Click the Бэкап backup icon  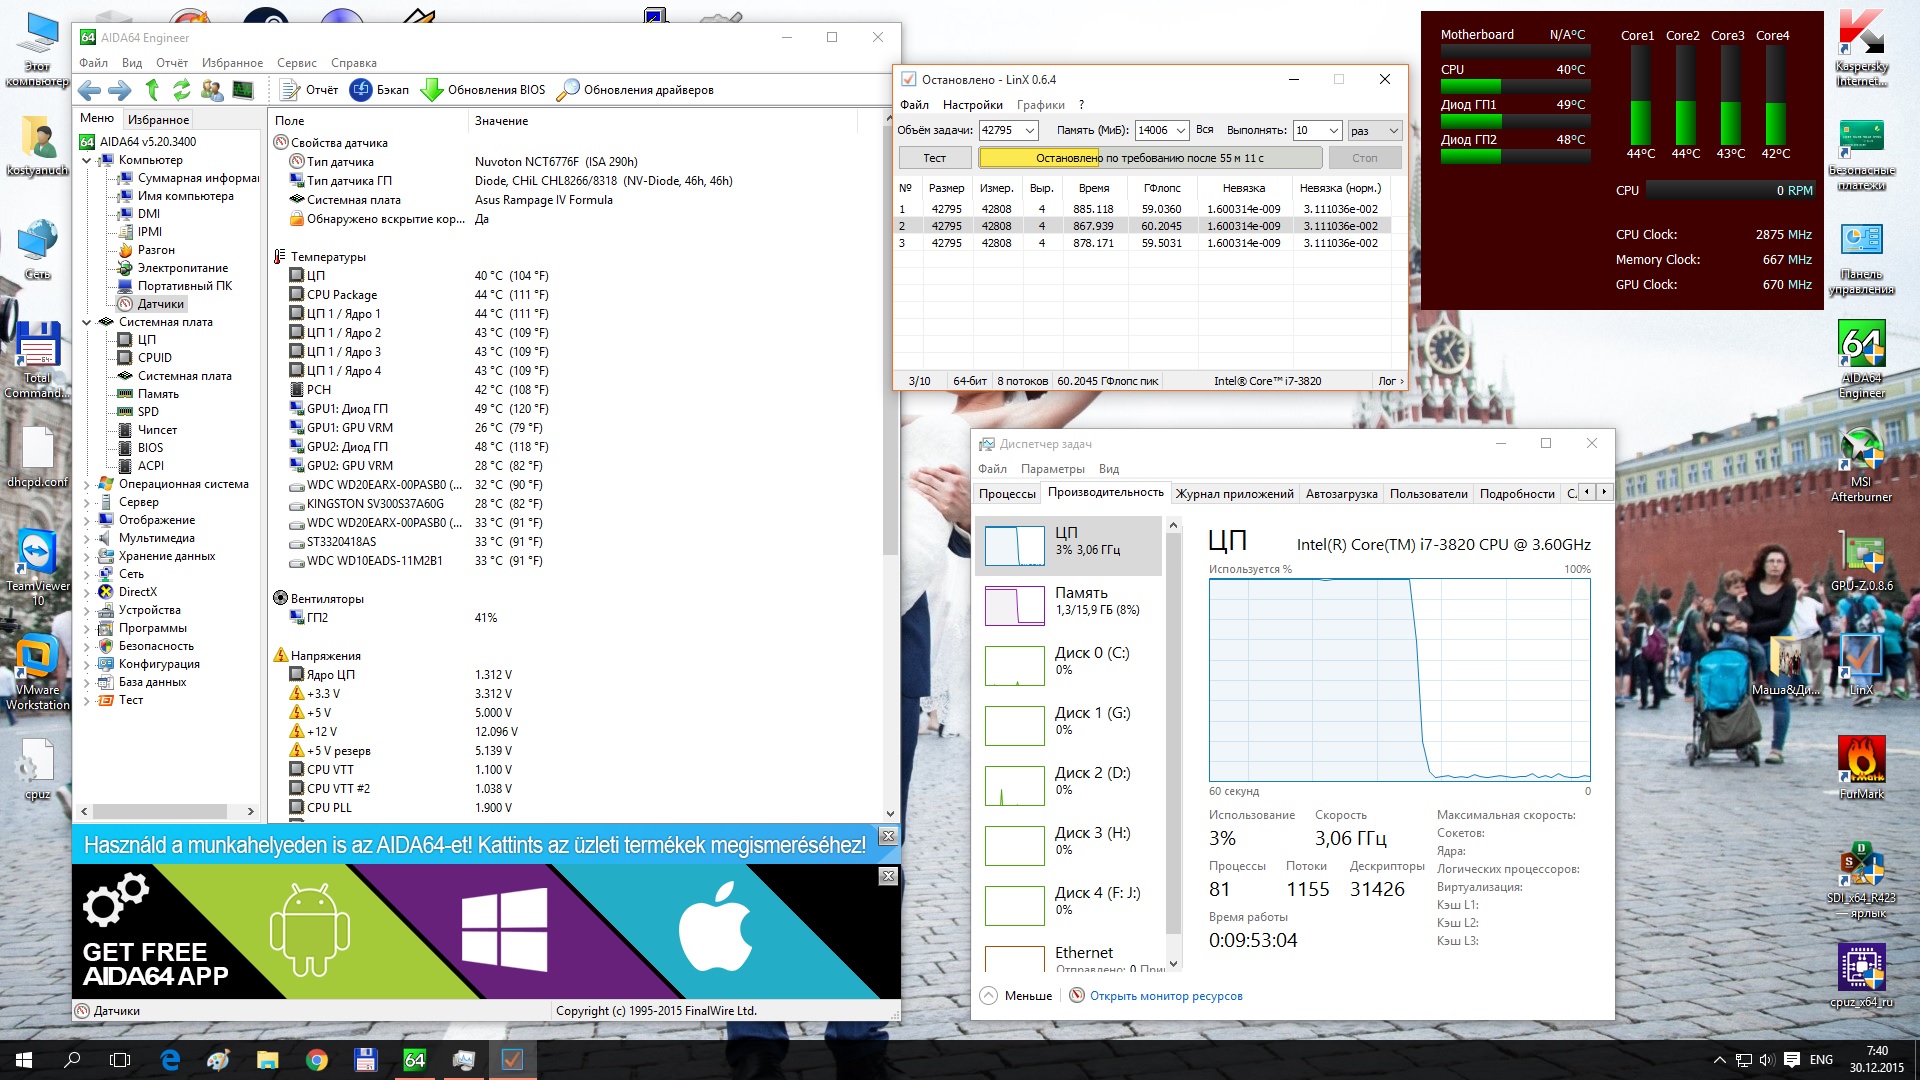361,90
